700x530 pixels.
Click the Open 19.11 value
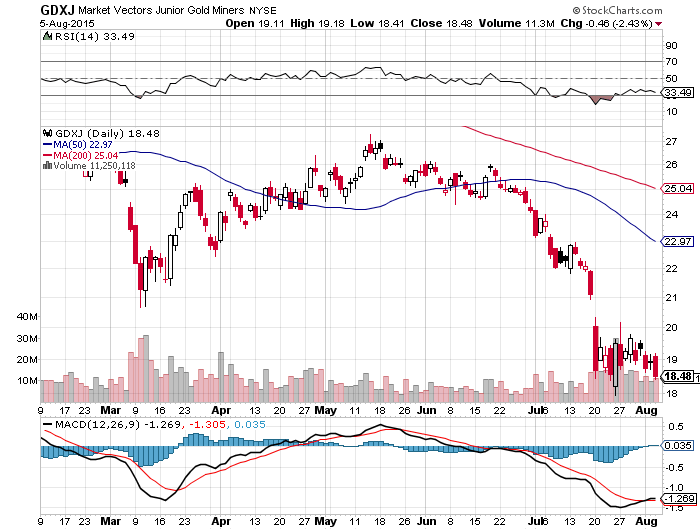point(254,23)
